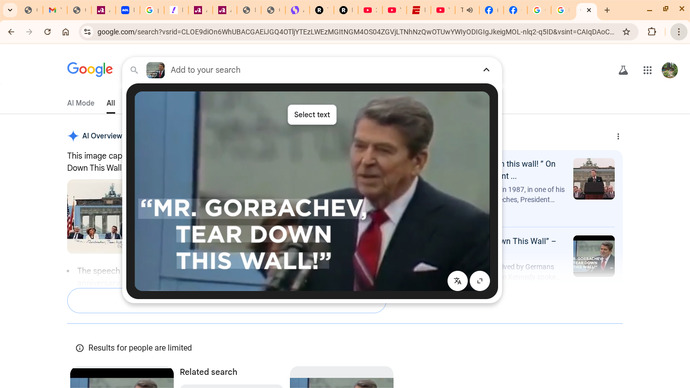Open AI Overview more options dots
This screenshot has width=690, height=388.
tap(618, 136)
